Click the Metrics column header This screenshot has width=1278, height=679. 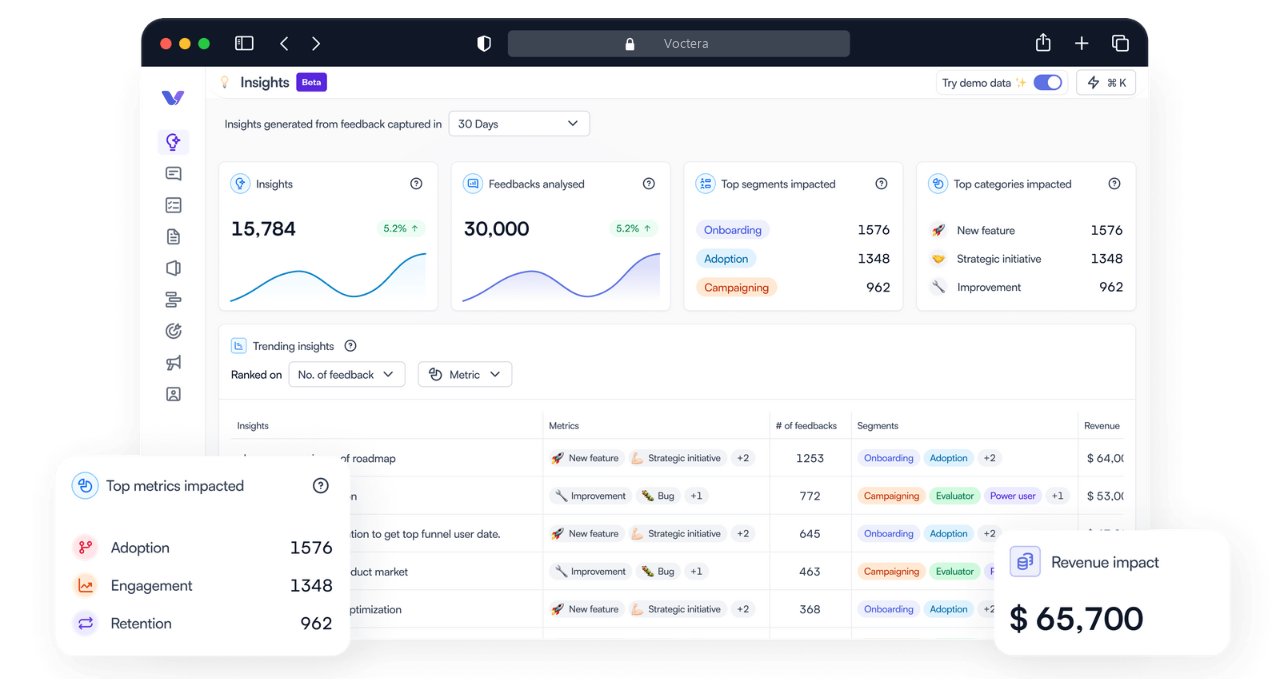[564, 426]
